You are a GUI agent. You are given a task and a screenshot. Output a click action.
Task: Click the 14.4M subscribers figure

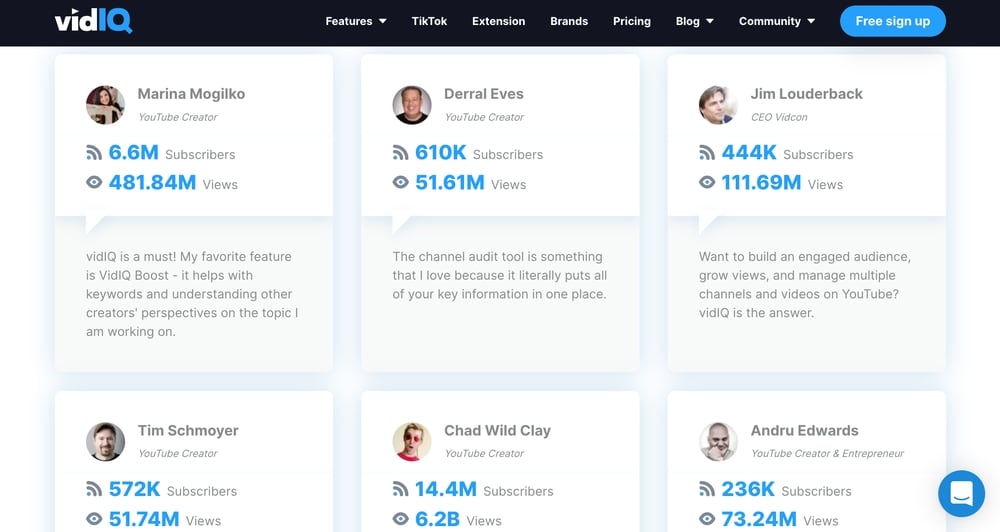click(x=446, y=489)
